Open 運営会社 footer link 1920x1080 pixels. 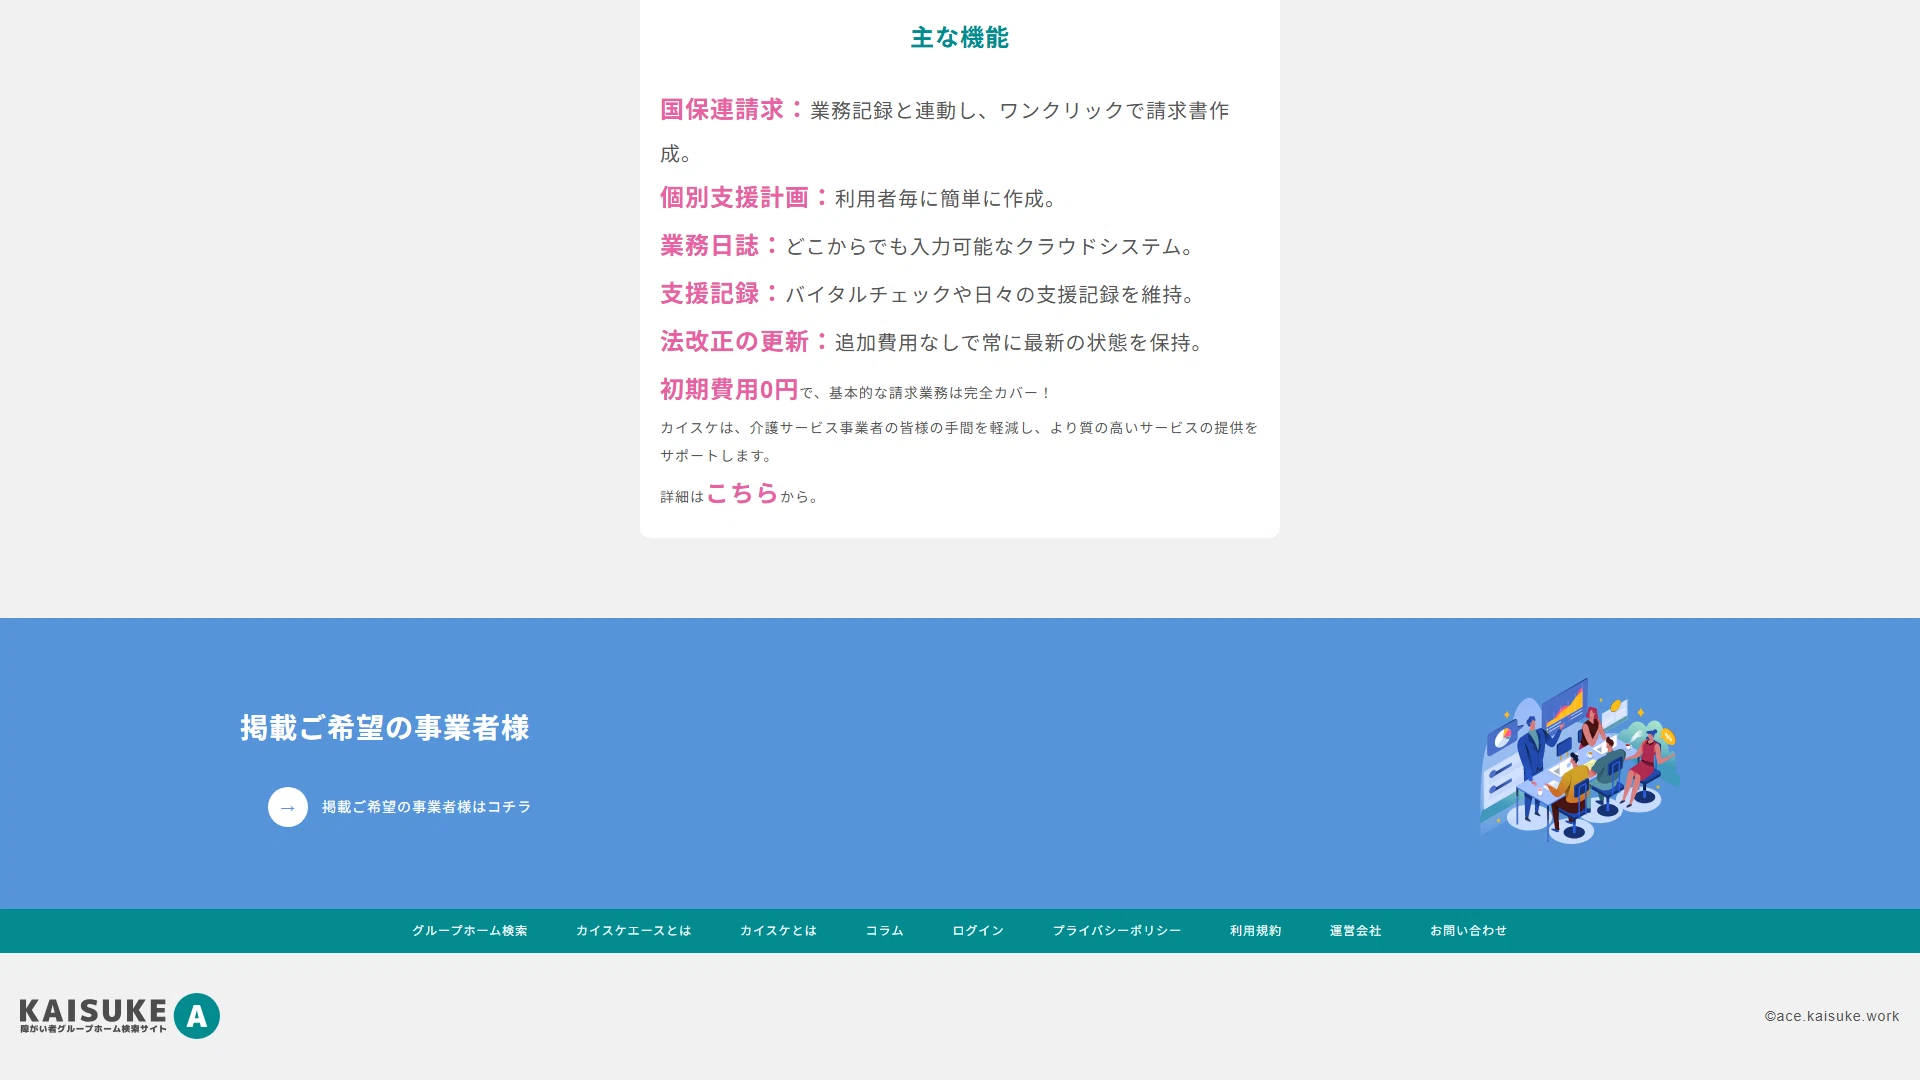pos(1355,931)
